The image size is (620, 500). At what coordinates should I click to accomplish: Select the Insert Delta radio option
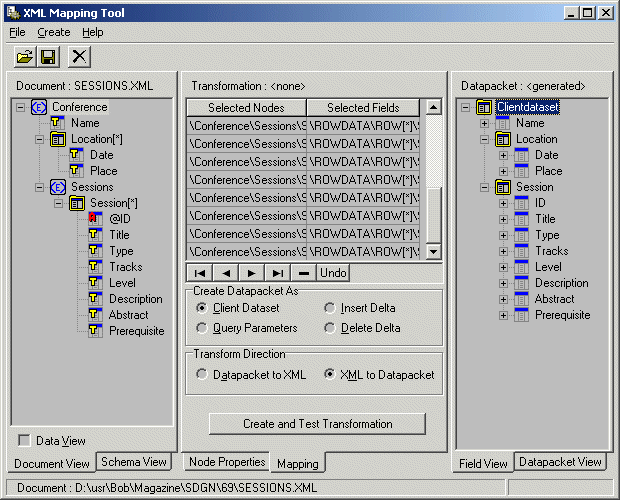pos(330,308)
